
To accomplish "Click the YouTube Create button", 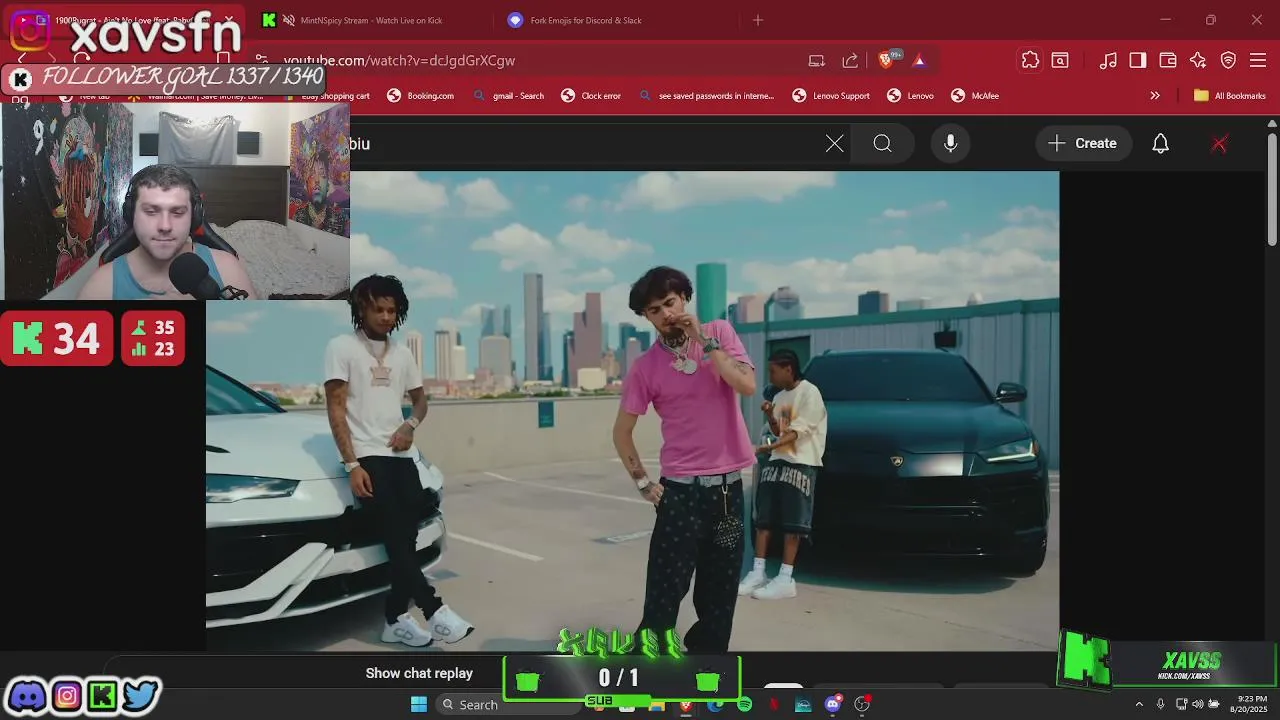I will click(1083, 144).
